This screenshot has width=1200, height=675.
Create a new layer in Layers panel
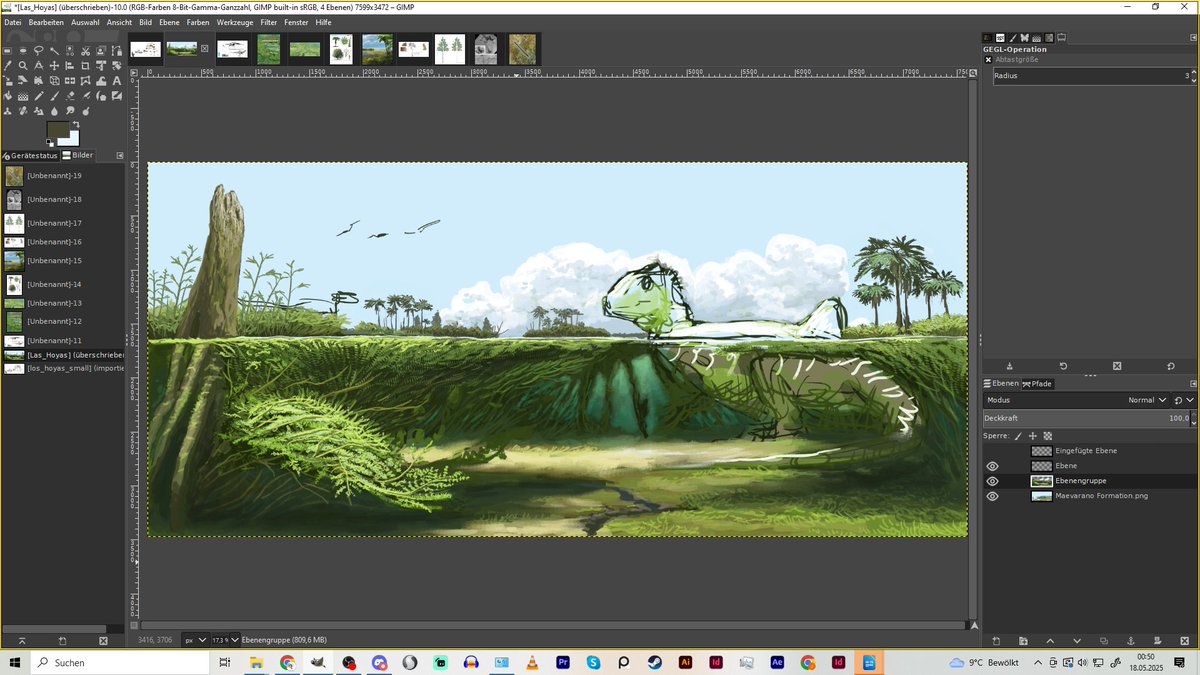point(996,640)
